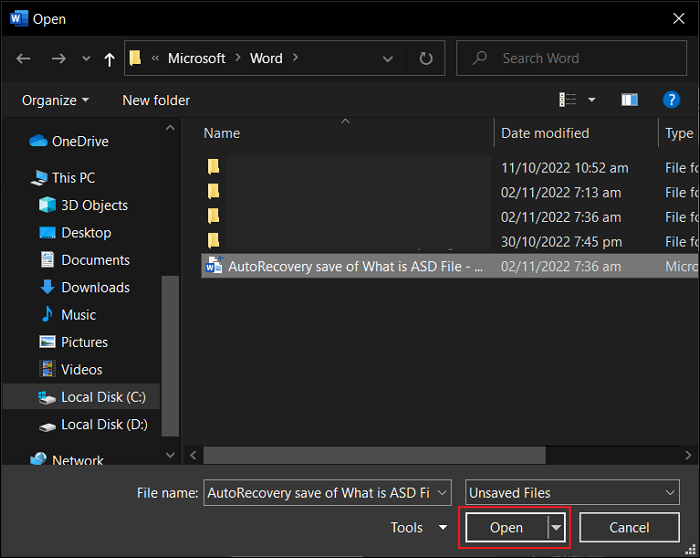Expand the chevron after Word breadcrumb
This screenshot has height=558, width=700.
(x=295, y=58)
